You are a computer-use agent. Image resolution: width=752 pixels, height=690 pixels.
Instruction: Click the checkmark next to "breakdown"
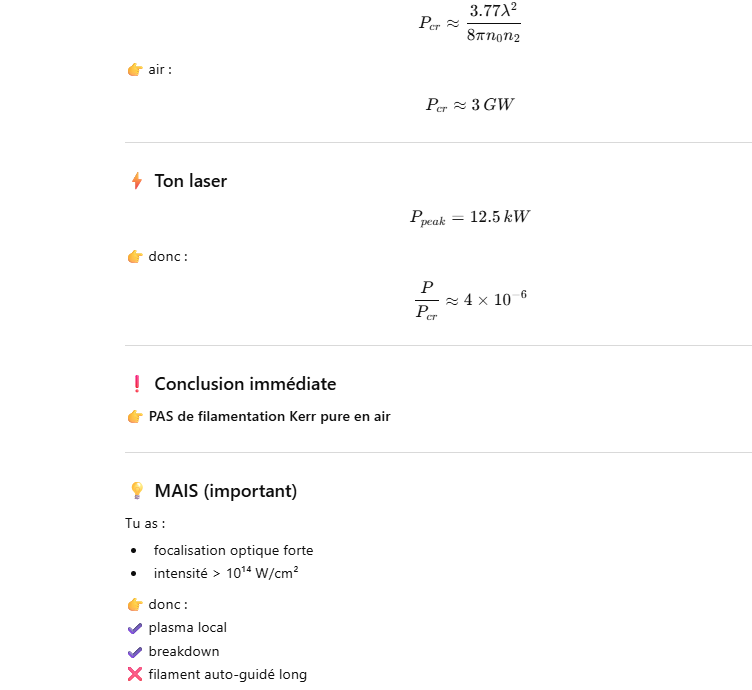coord(135,651)
